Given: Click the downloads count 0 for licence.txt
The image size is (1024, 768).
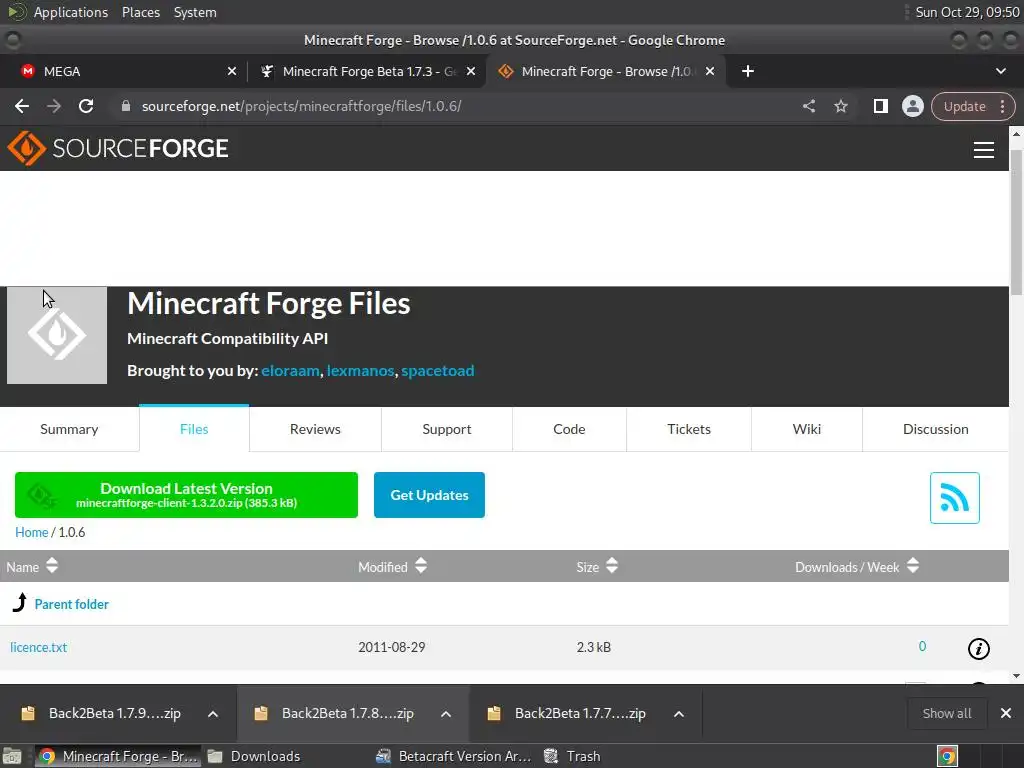Looking at the screenshot, I should click(x=922, y=647).
